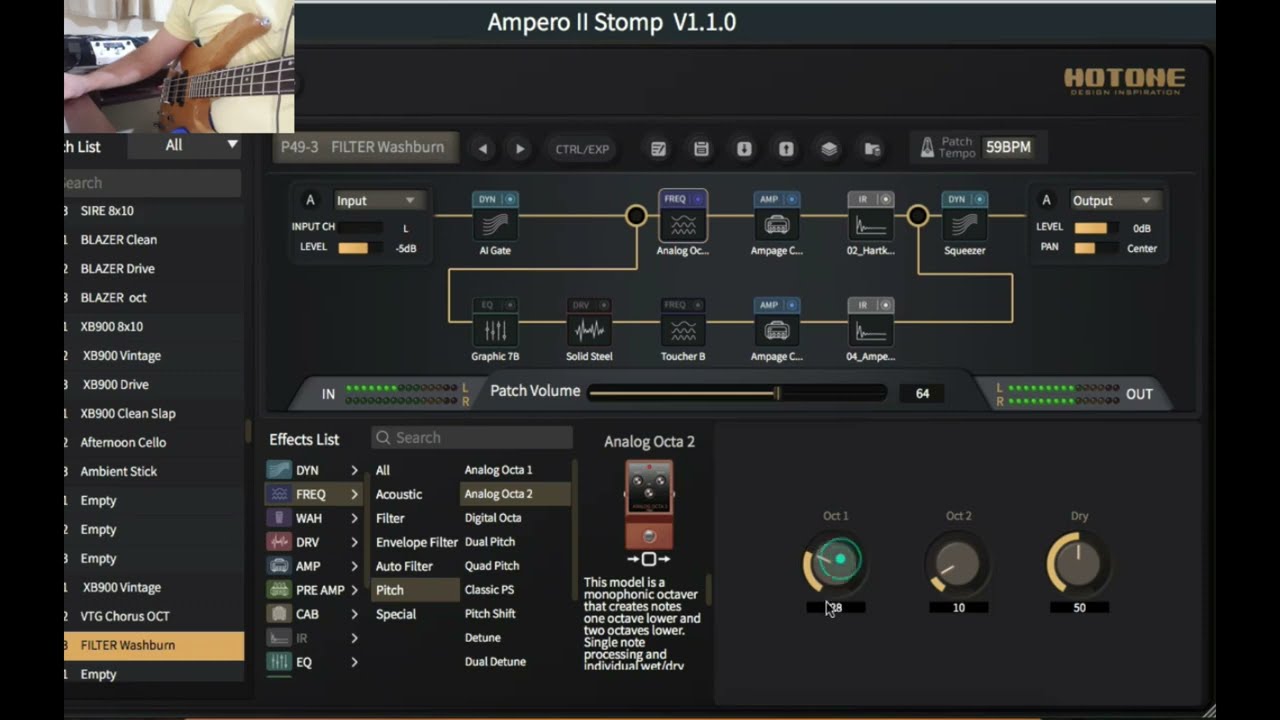
Task: Expand the WAH effects category arrow
Action: 354,518
